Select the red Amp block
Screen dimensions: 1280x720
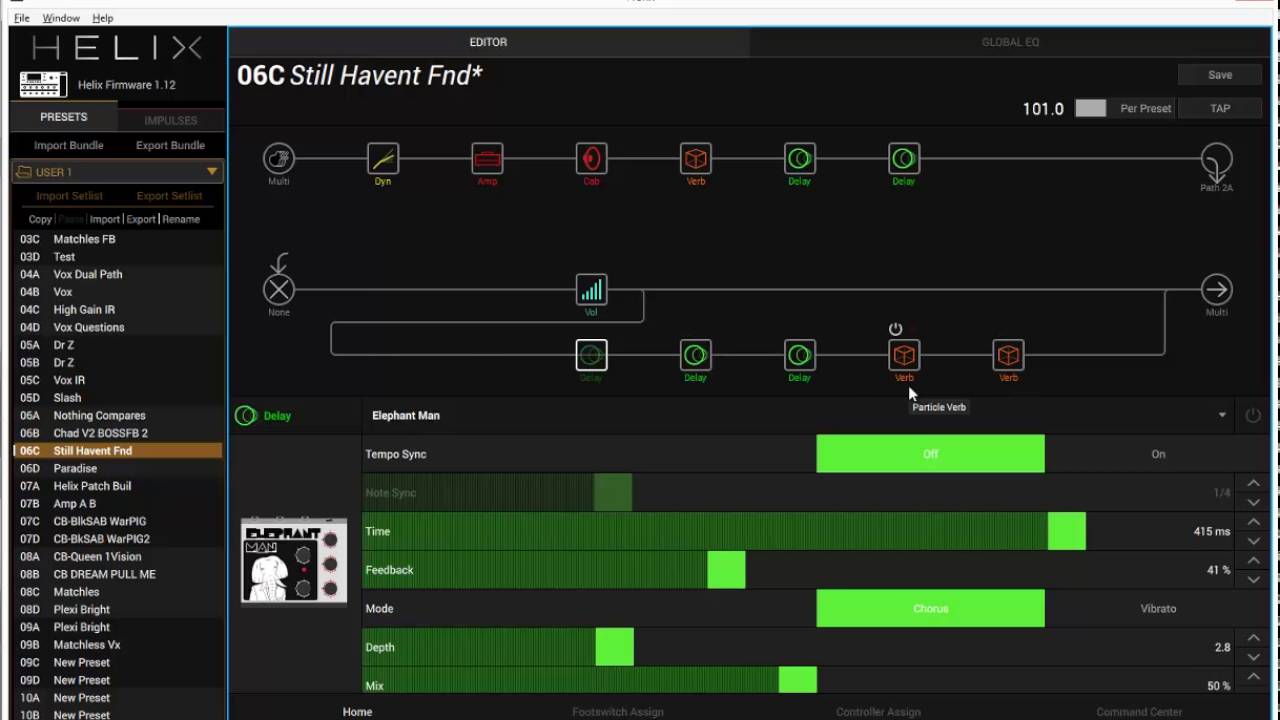point(487,158)
